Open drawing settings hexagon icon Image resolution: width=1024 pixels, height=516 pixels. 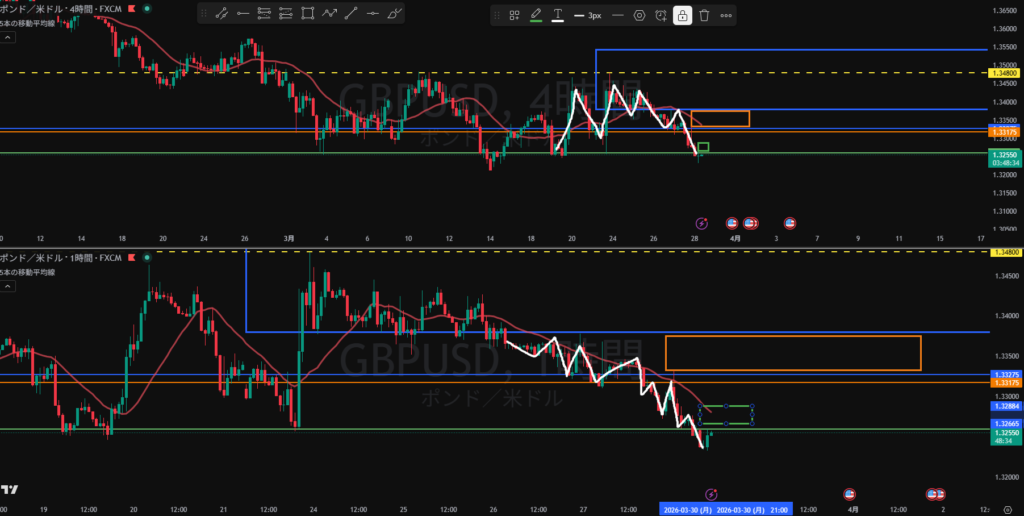(640, 16)
